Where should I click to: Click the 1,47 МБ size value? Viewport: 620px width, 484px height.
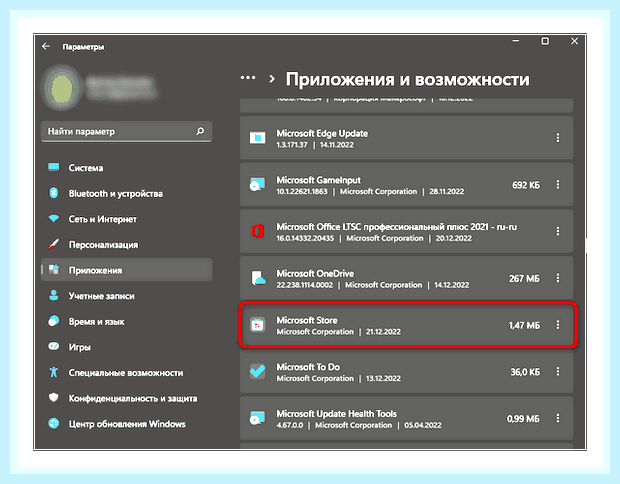click(x=524, y=325)
